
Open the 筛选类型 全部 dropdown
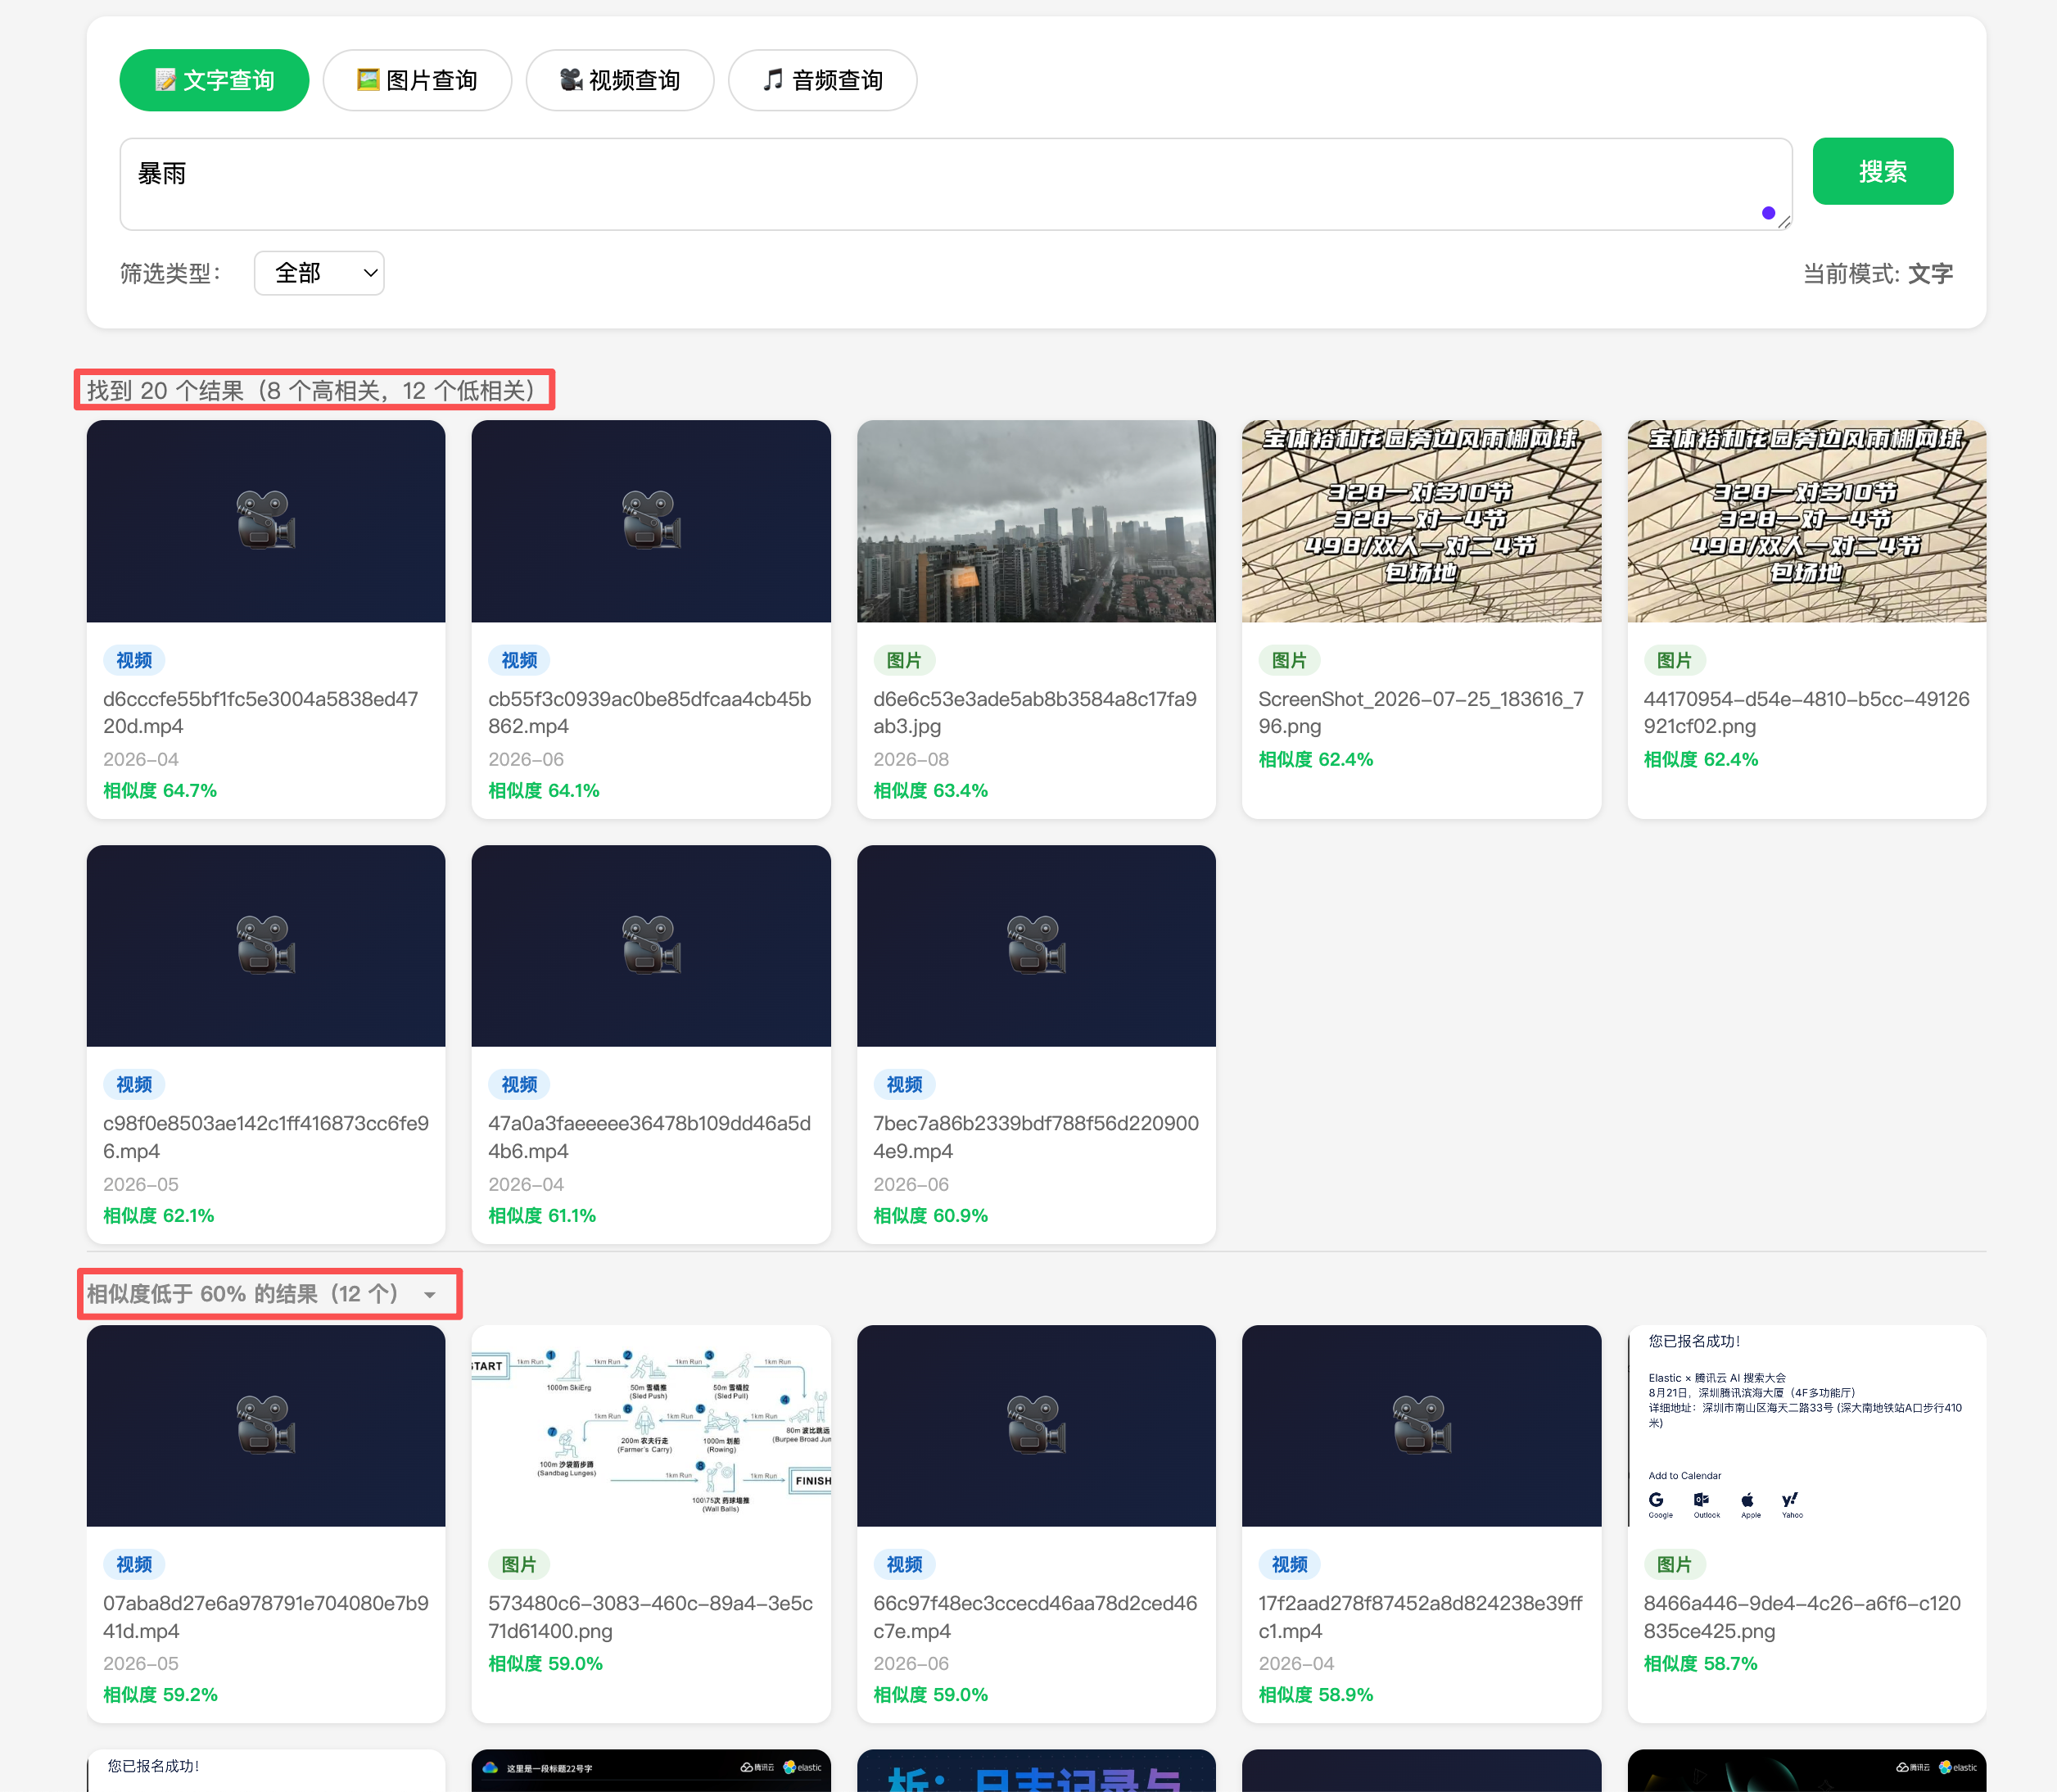click(319, 273)
